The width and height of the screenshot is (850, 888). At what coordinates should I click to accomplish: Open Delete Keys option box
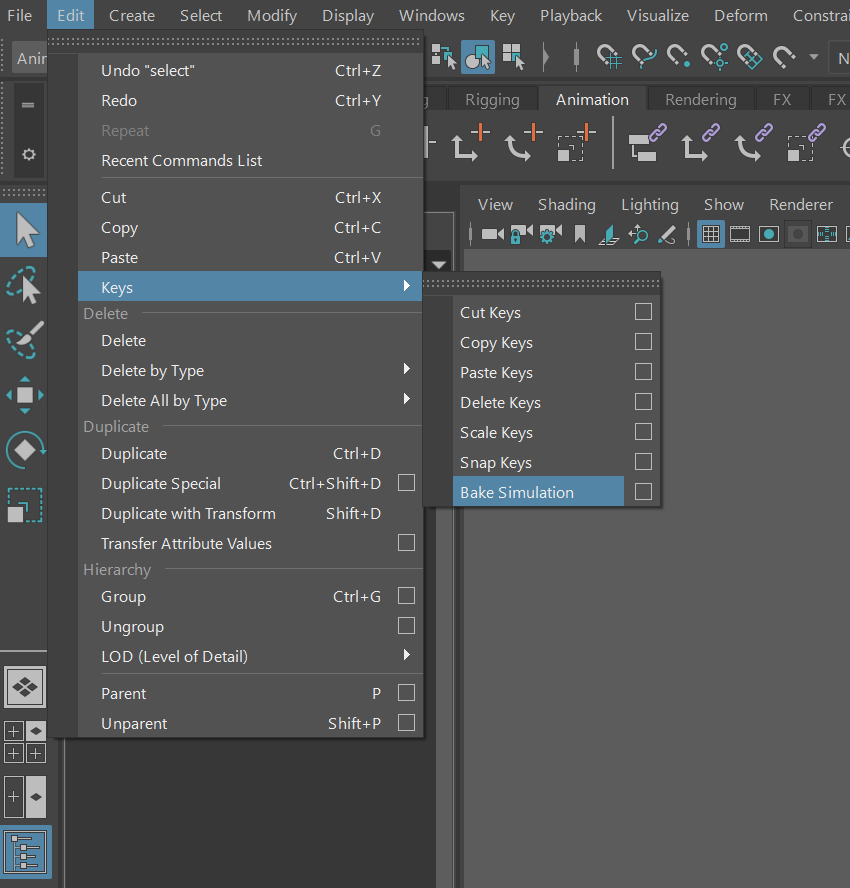643,402
